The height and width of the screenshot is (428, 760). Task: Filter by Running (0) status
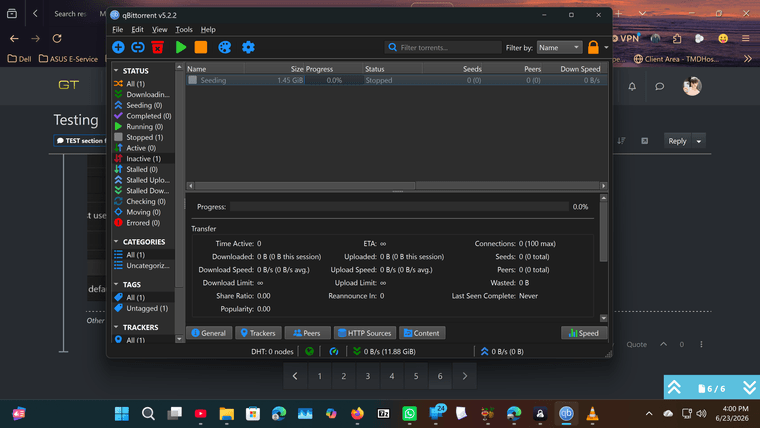pyautogui.click(x=144, y=127)
